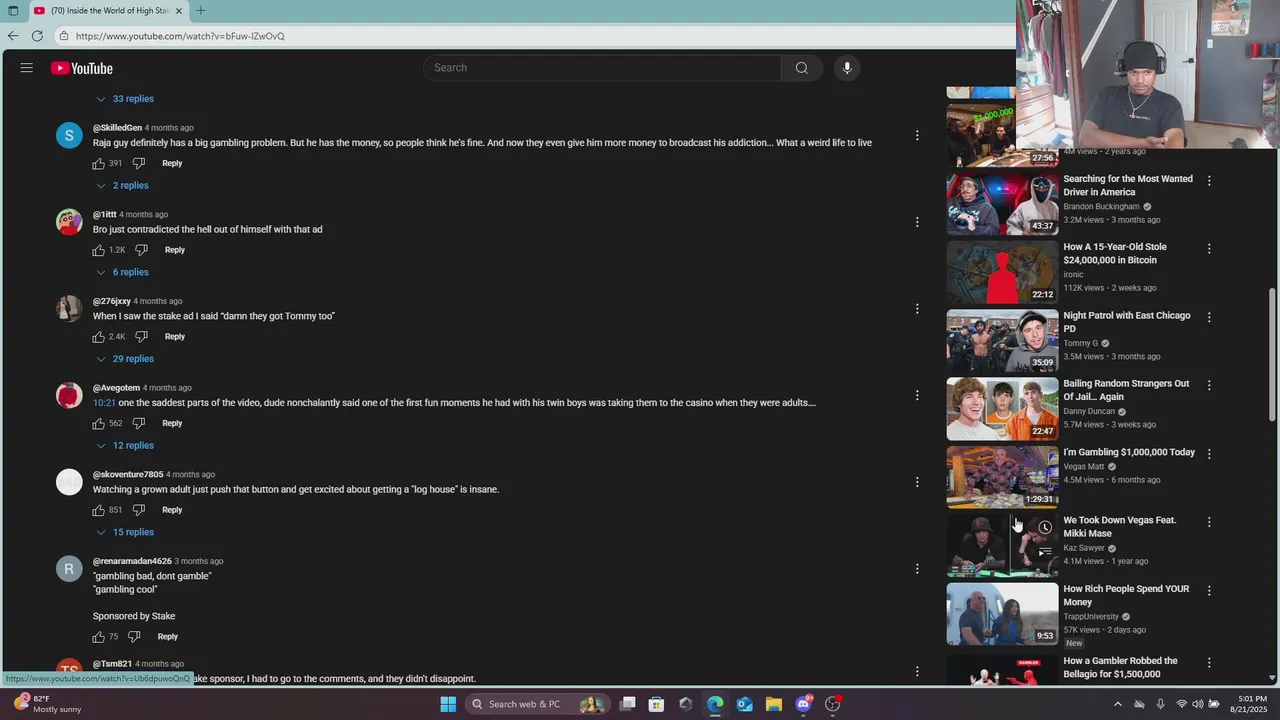Show hidden system tray icons
Image resolution: width=1280 pixels, height=720 pixels.
(x=1118, y=704)
